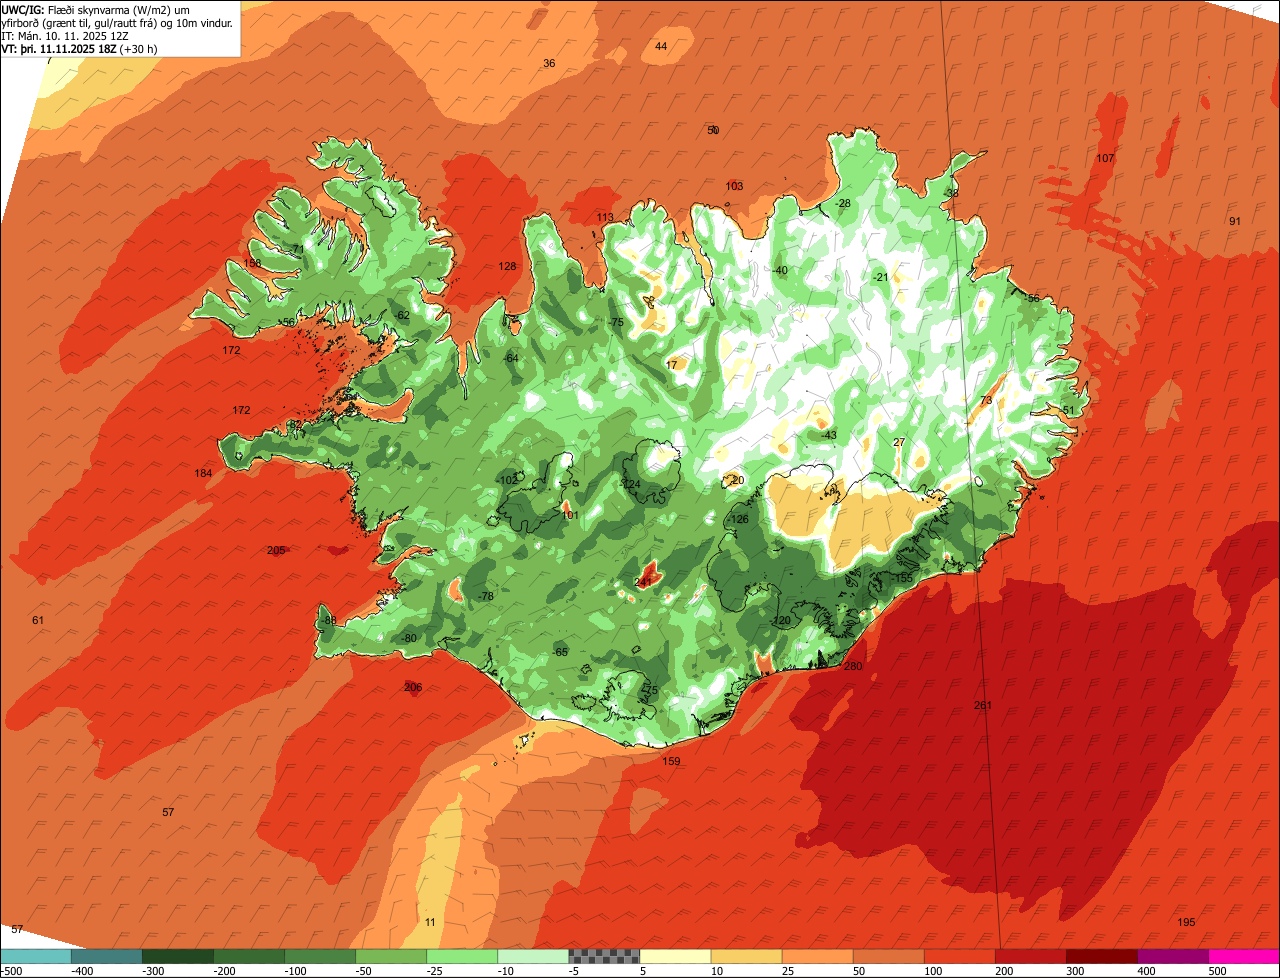Click the 'IT: Mán. 10. 11. 2025 12Z' line
Viewport: 1280px width, 978px height.
coord(65,35)
